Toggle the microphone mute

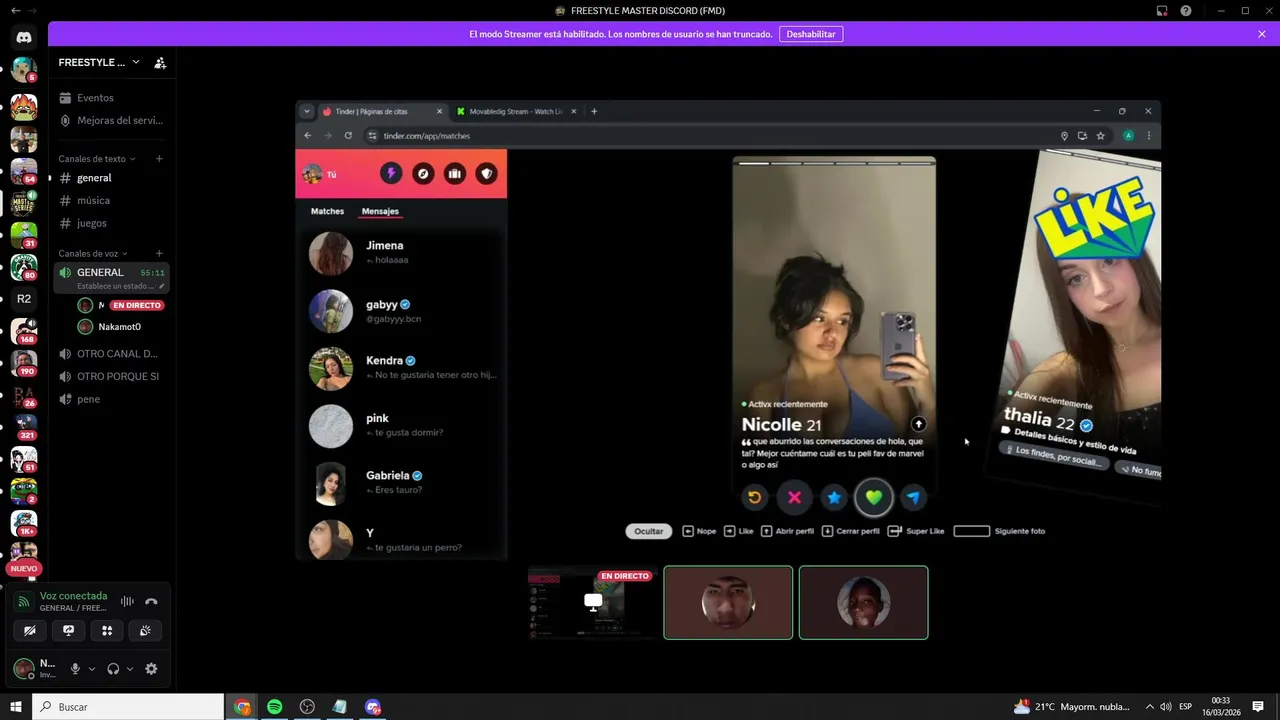(75, 669)
